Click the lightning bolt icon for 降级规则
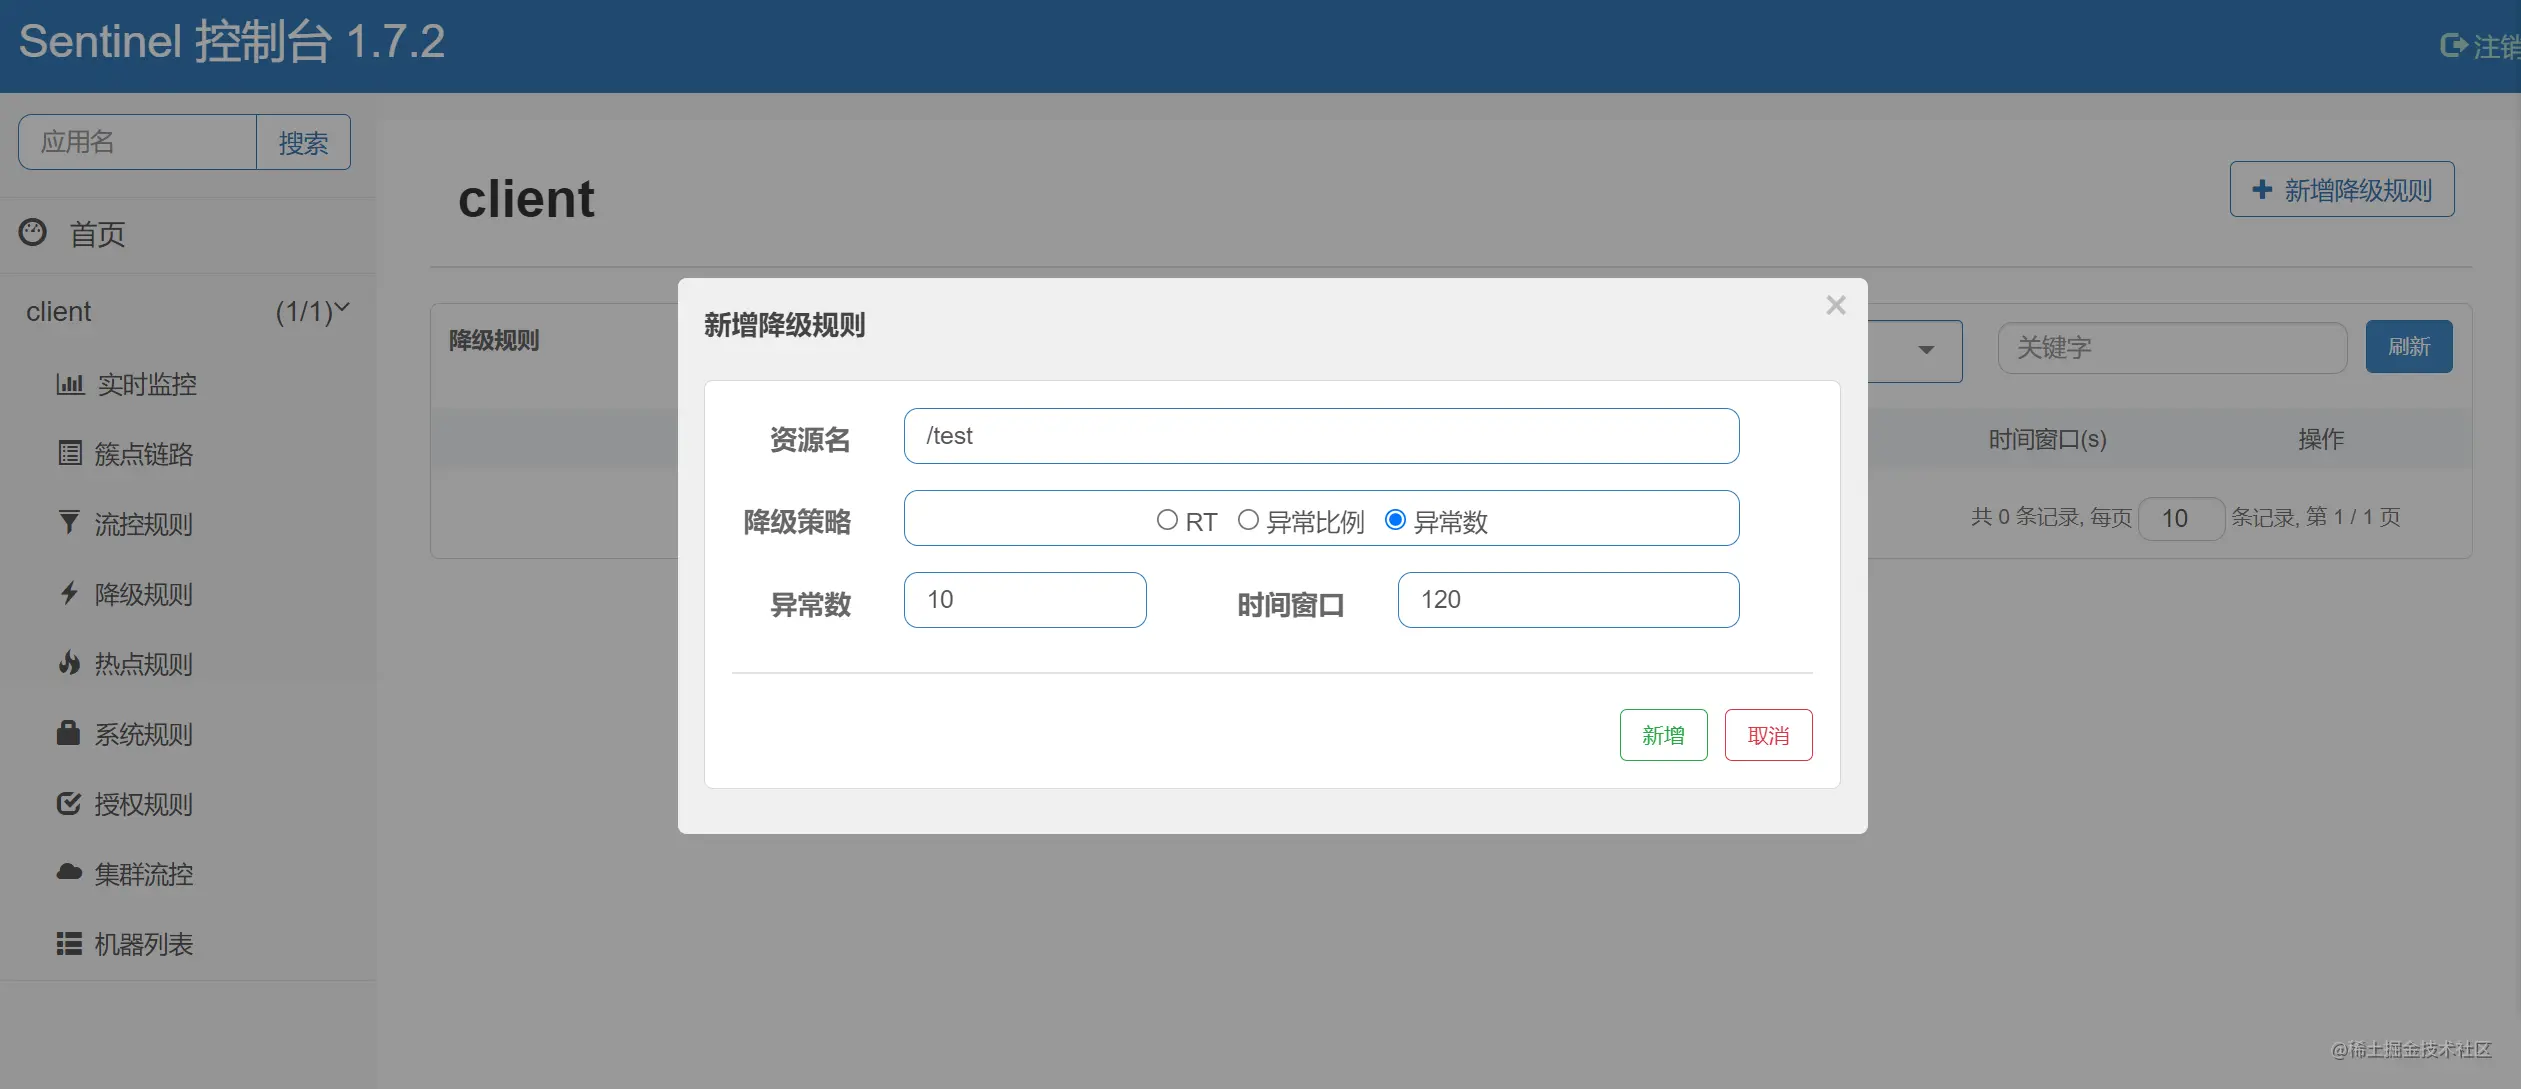The height and width of the screenshot is (1089, 2521). coord(69,593)
